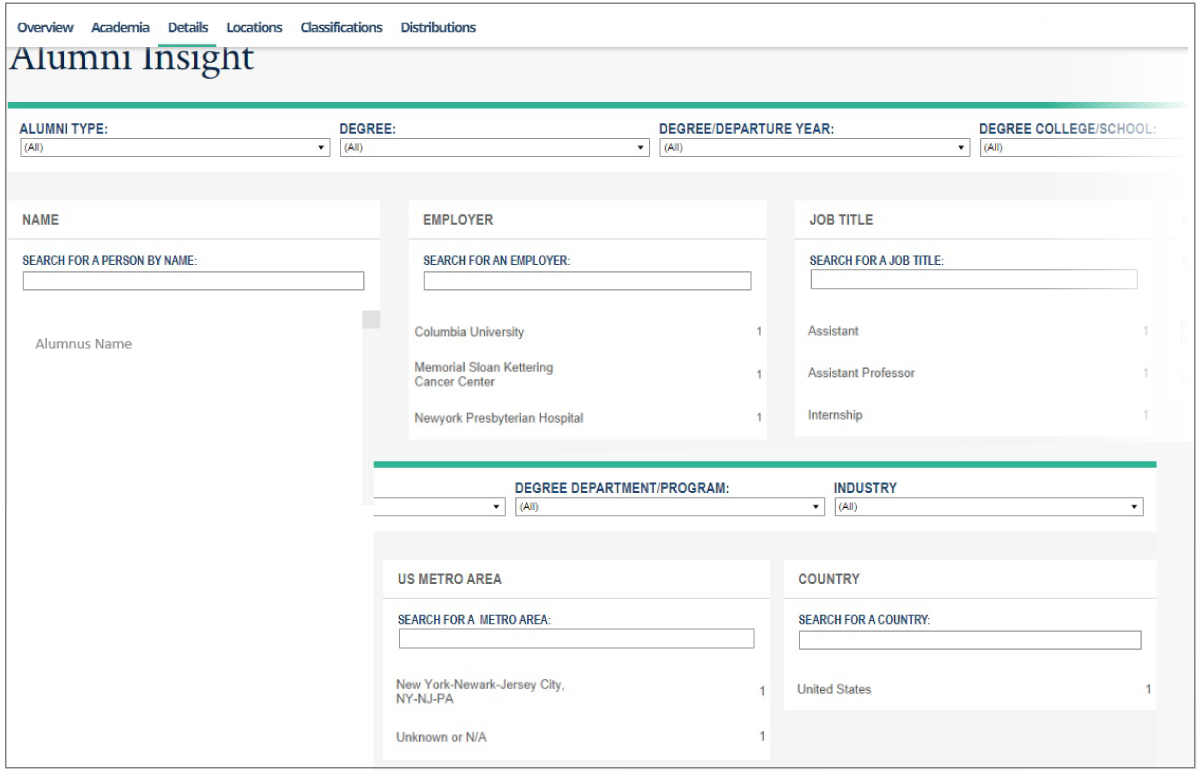This screenshot has height=773, width=1200.
Task: Click the metro area search field
Action: [576, 639]
